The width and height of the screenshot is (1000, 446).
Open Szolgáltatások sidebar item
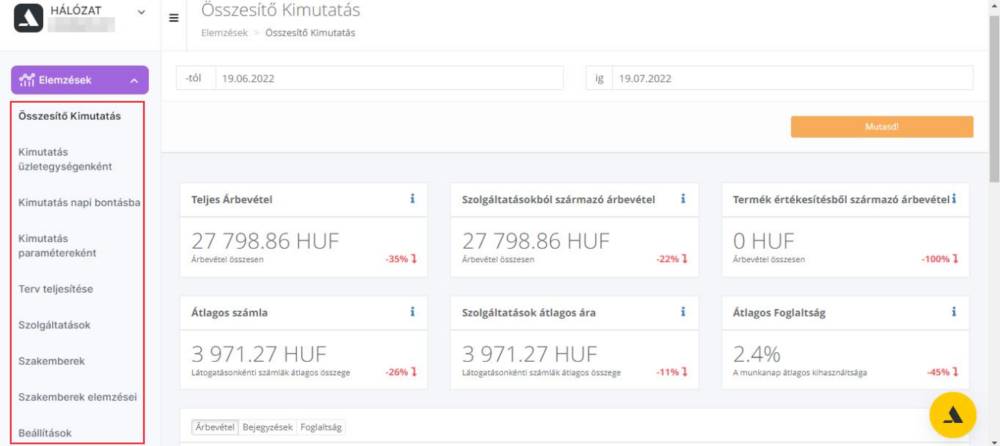pyautogui.click(x=55, y=325)
